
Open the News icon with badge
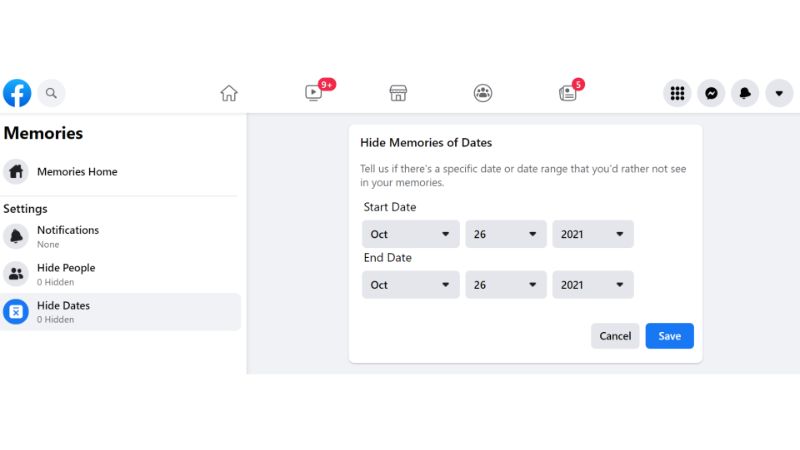567,93
